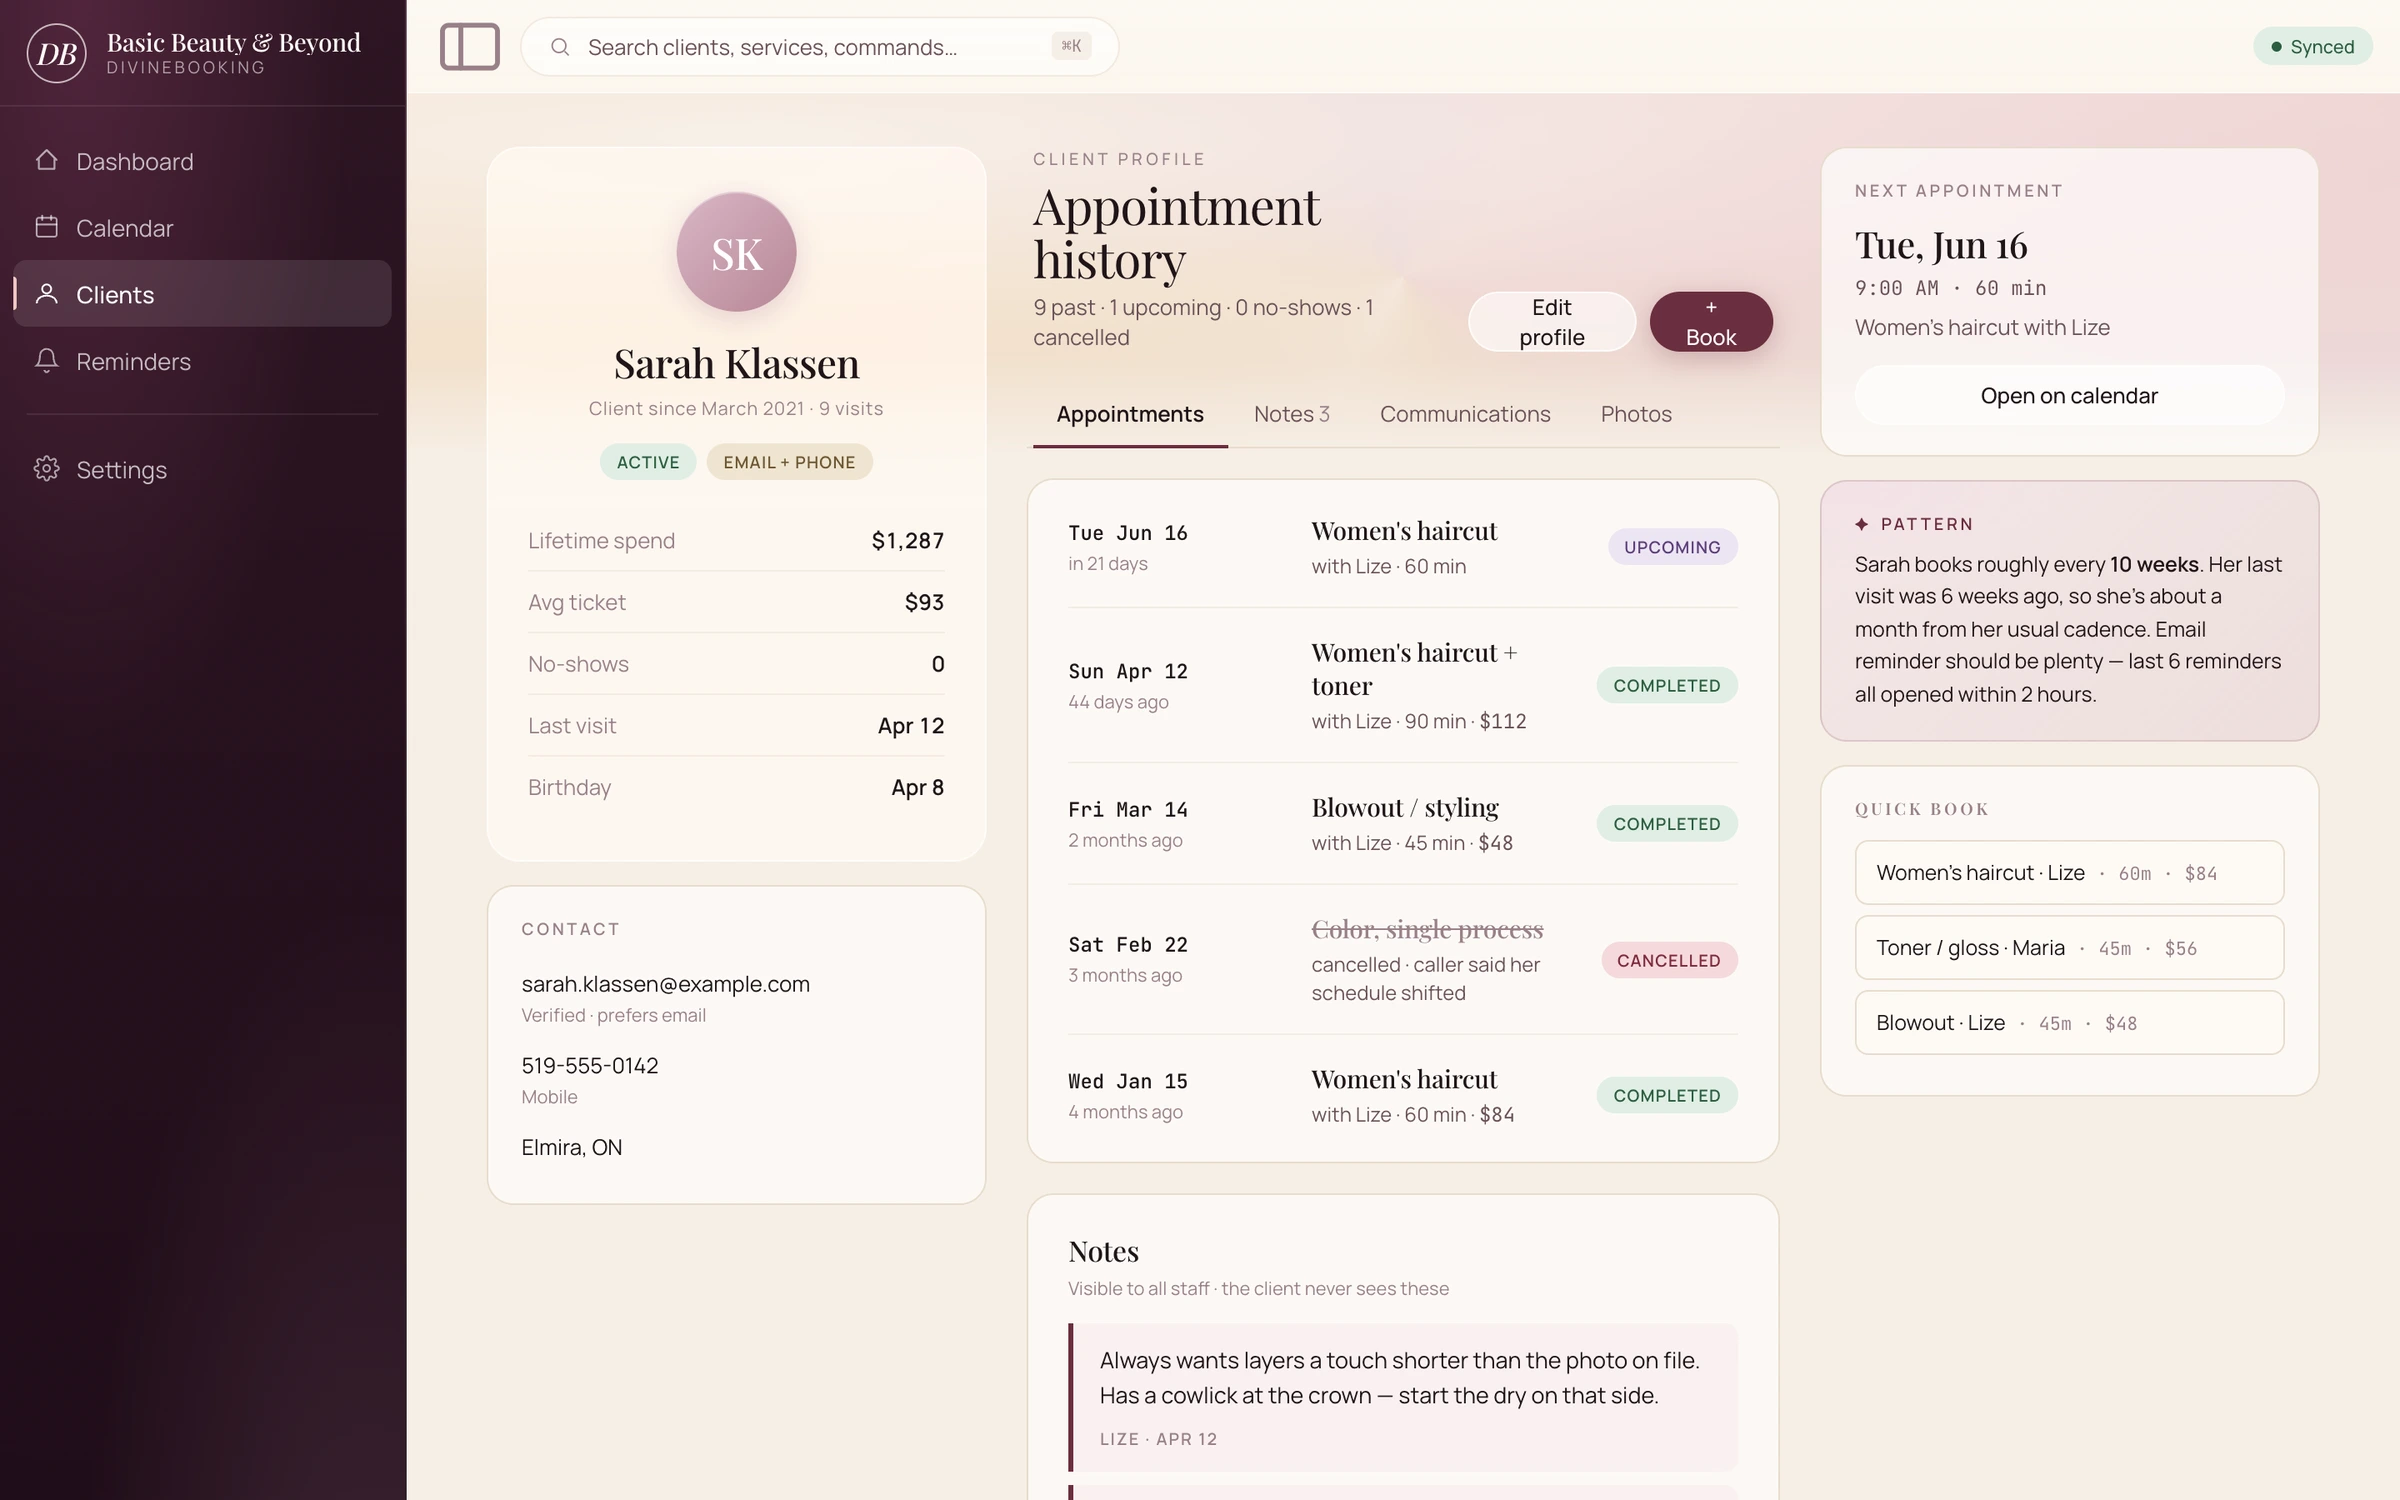Click COMPLETED badge on Mar 14 row

(x=1667, y=824)
